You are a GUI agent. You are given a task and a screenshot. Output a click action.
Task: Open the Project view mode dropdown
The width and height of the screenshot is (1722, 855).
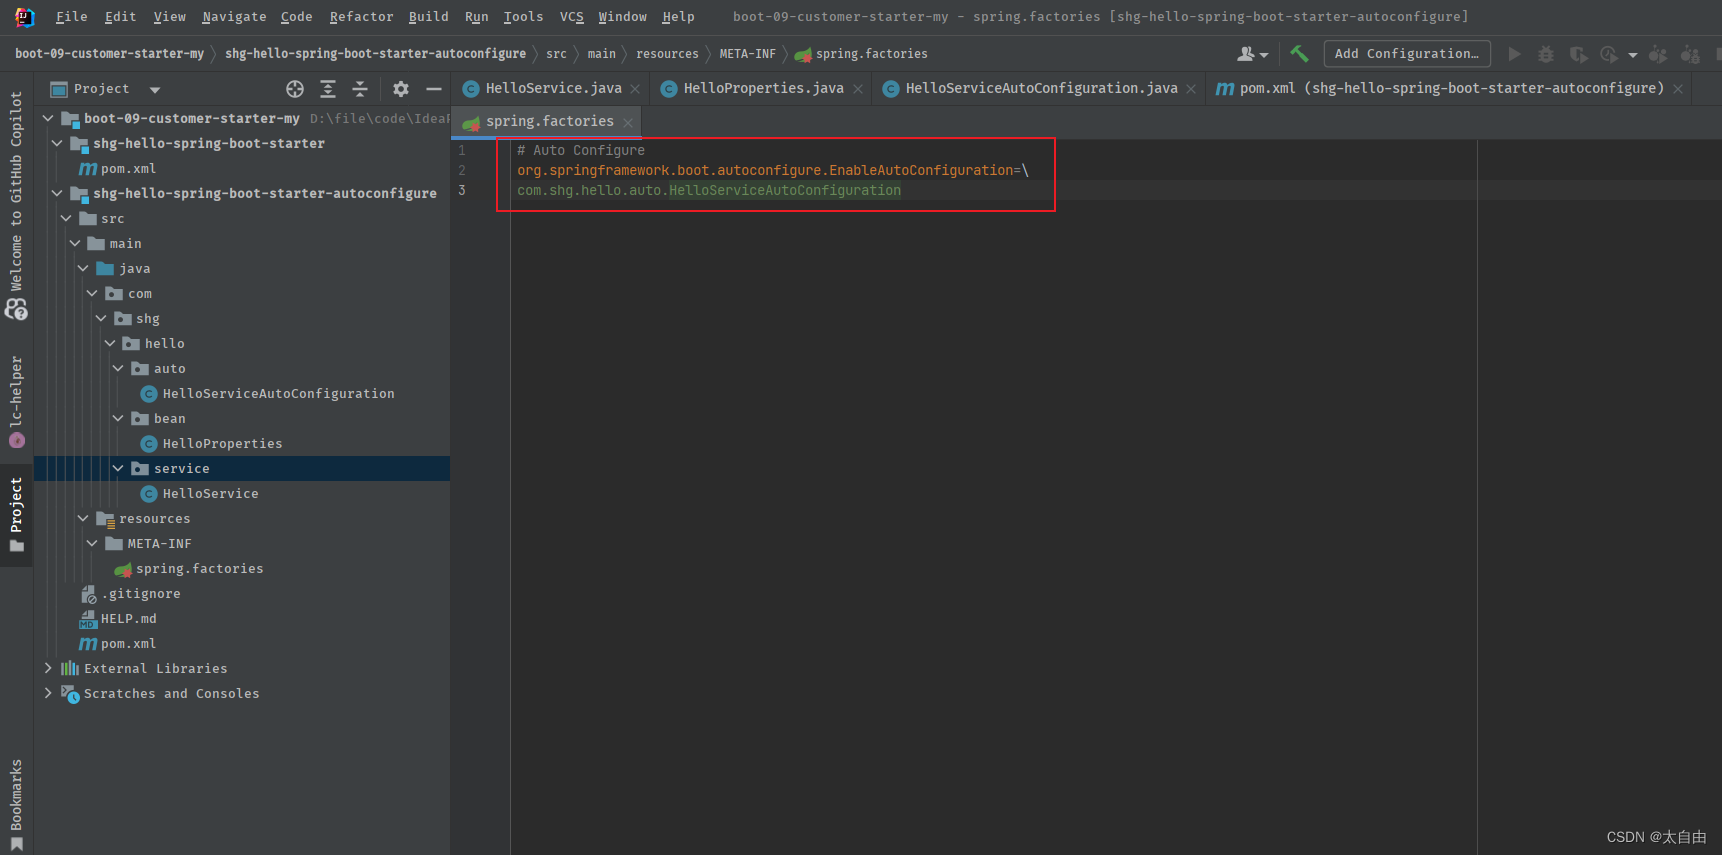154,90
